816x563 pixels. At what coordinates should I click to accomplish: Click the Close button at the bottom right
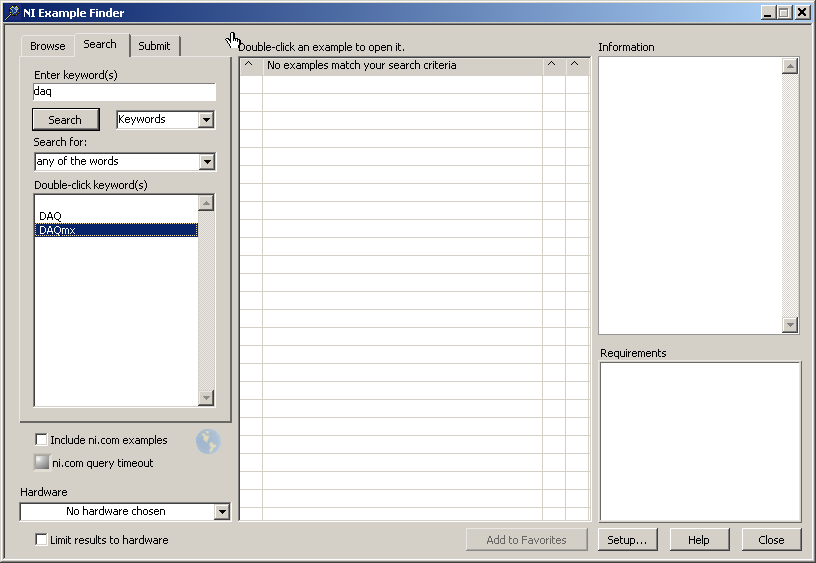click(x=771, y=540)
